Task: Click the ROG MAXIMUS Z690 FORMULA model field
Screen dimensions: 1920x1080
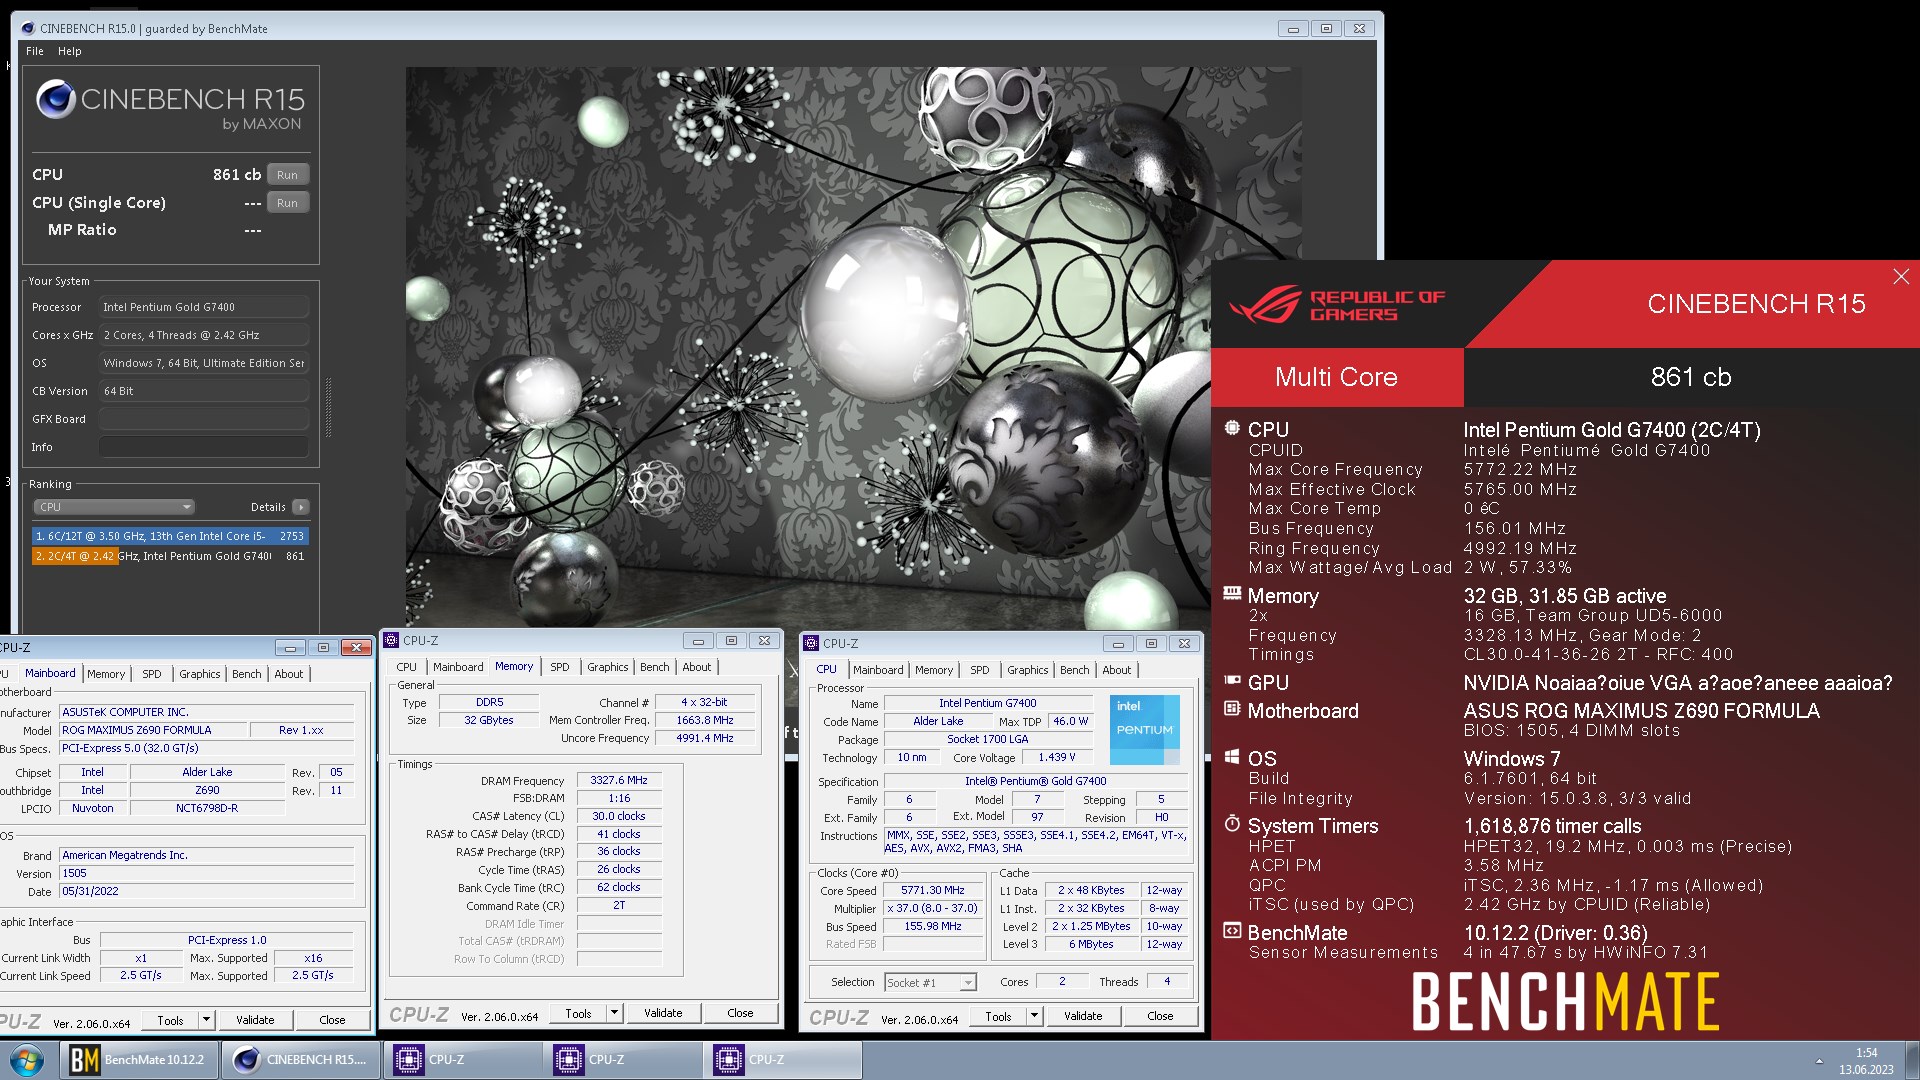Action: point(151,730)
